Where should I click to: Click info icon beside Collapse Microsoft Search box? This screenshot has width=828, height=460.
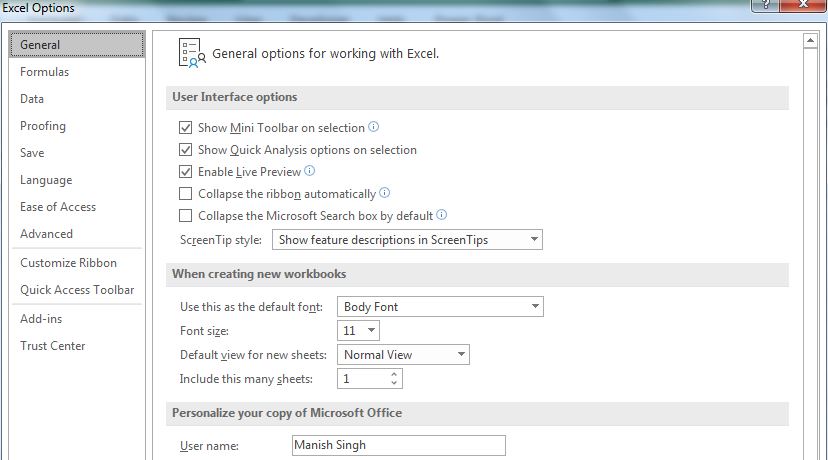tap(441, 214)
